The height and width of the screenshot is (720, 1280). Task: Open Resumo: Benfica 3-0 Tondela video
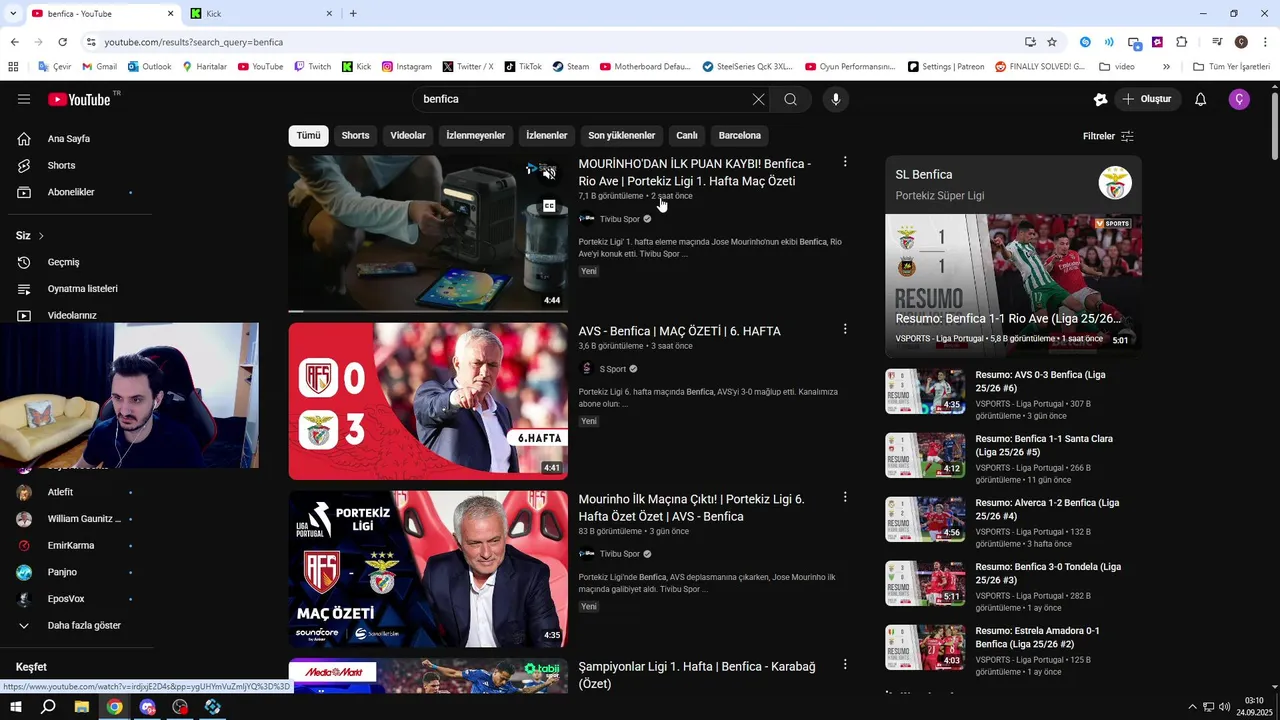(x=1048, y=573)
